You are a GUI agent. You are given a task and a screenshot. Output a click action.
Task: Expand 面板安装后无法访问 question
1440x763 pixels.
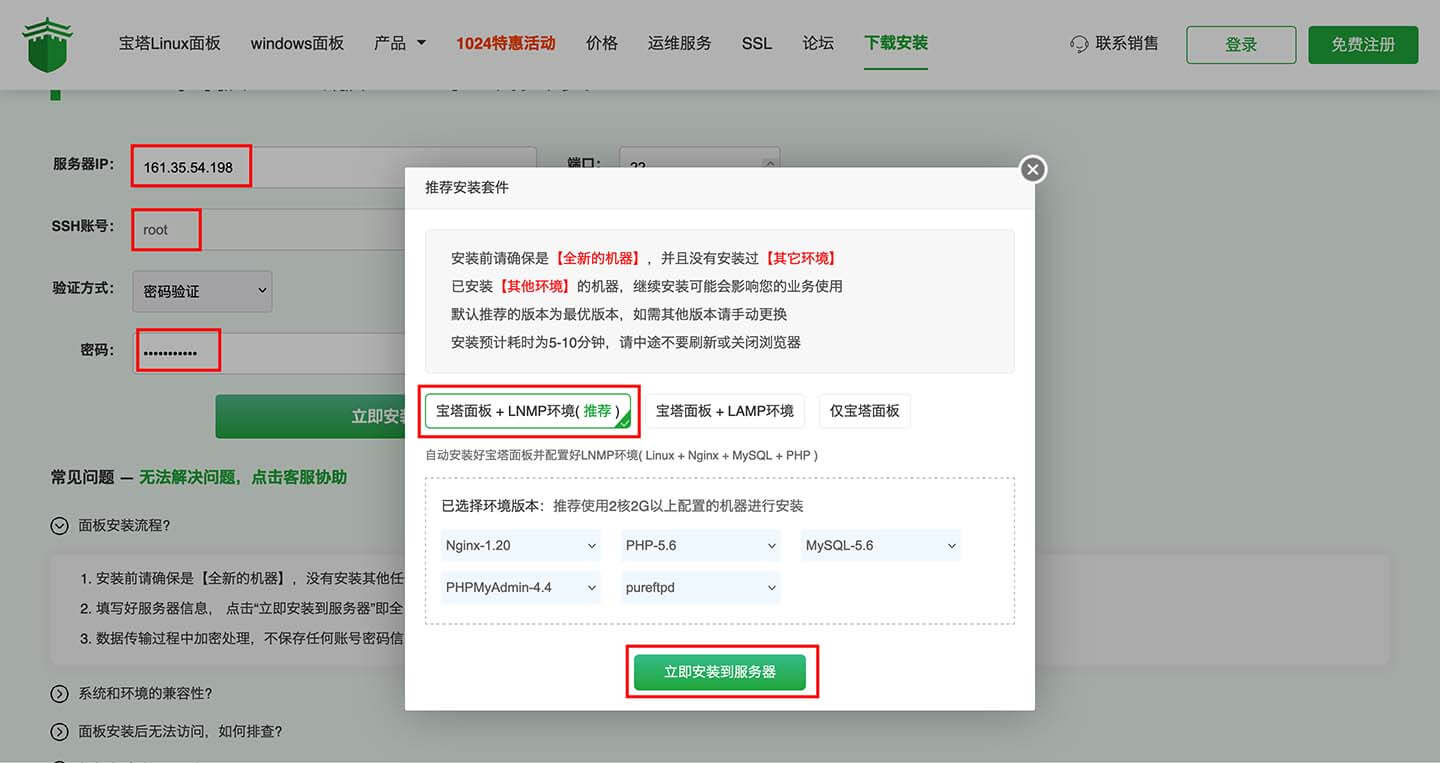pos(167,731)
